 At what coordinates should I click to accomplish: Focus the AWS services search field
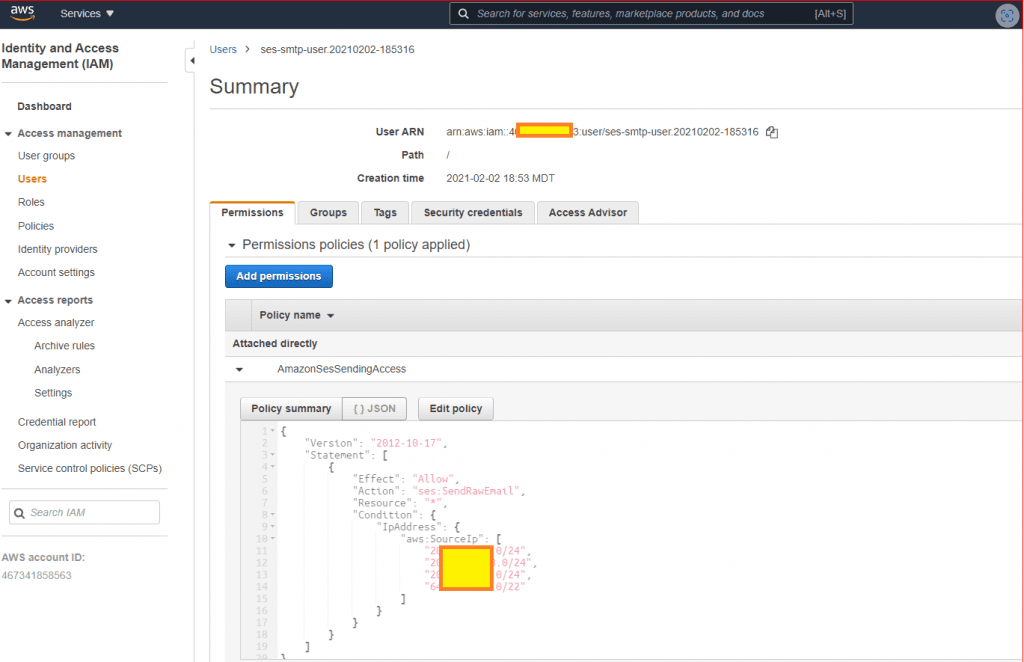[651, 14]
